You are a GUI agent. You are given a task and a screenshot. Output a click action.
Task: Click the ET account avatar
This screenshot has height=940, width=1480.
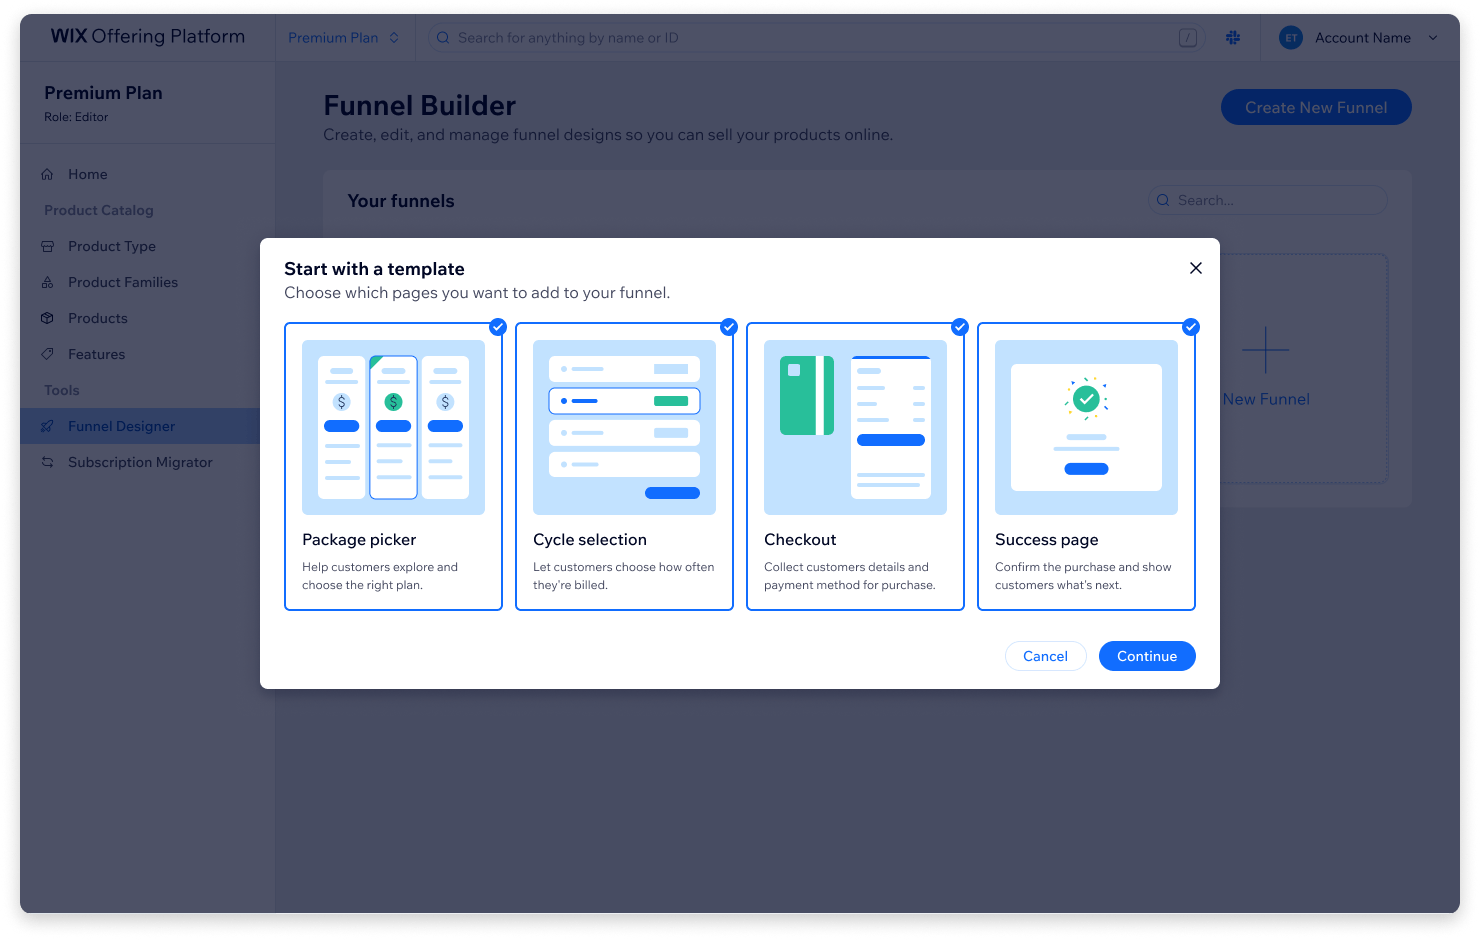point(1291,38)
